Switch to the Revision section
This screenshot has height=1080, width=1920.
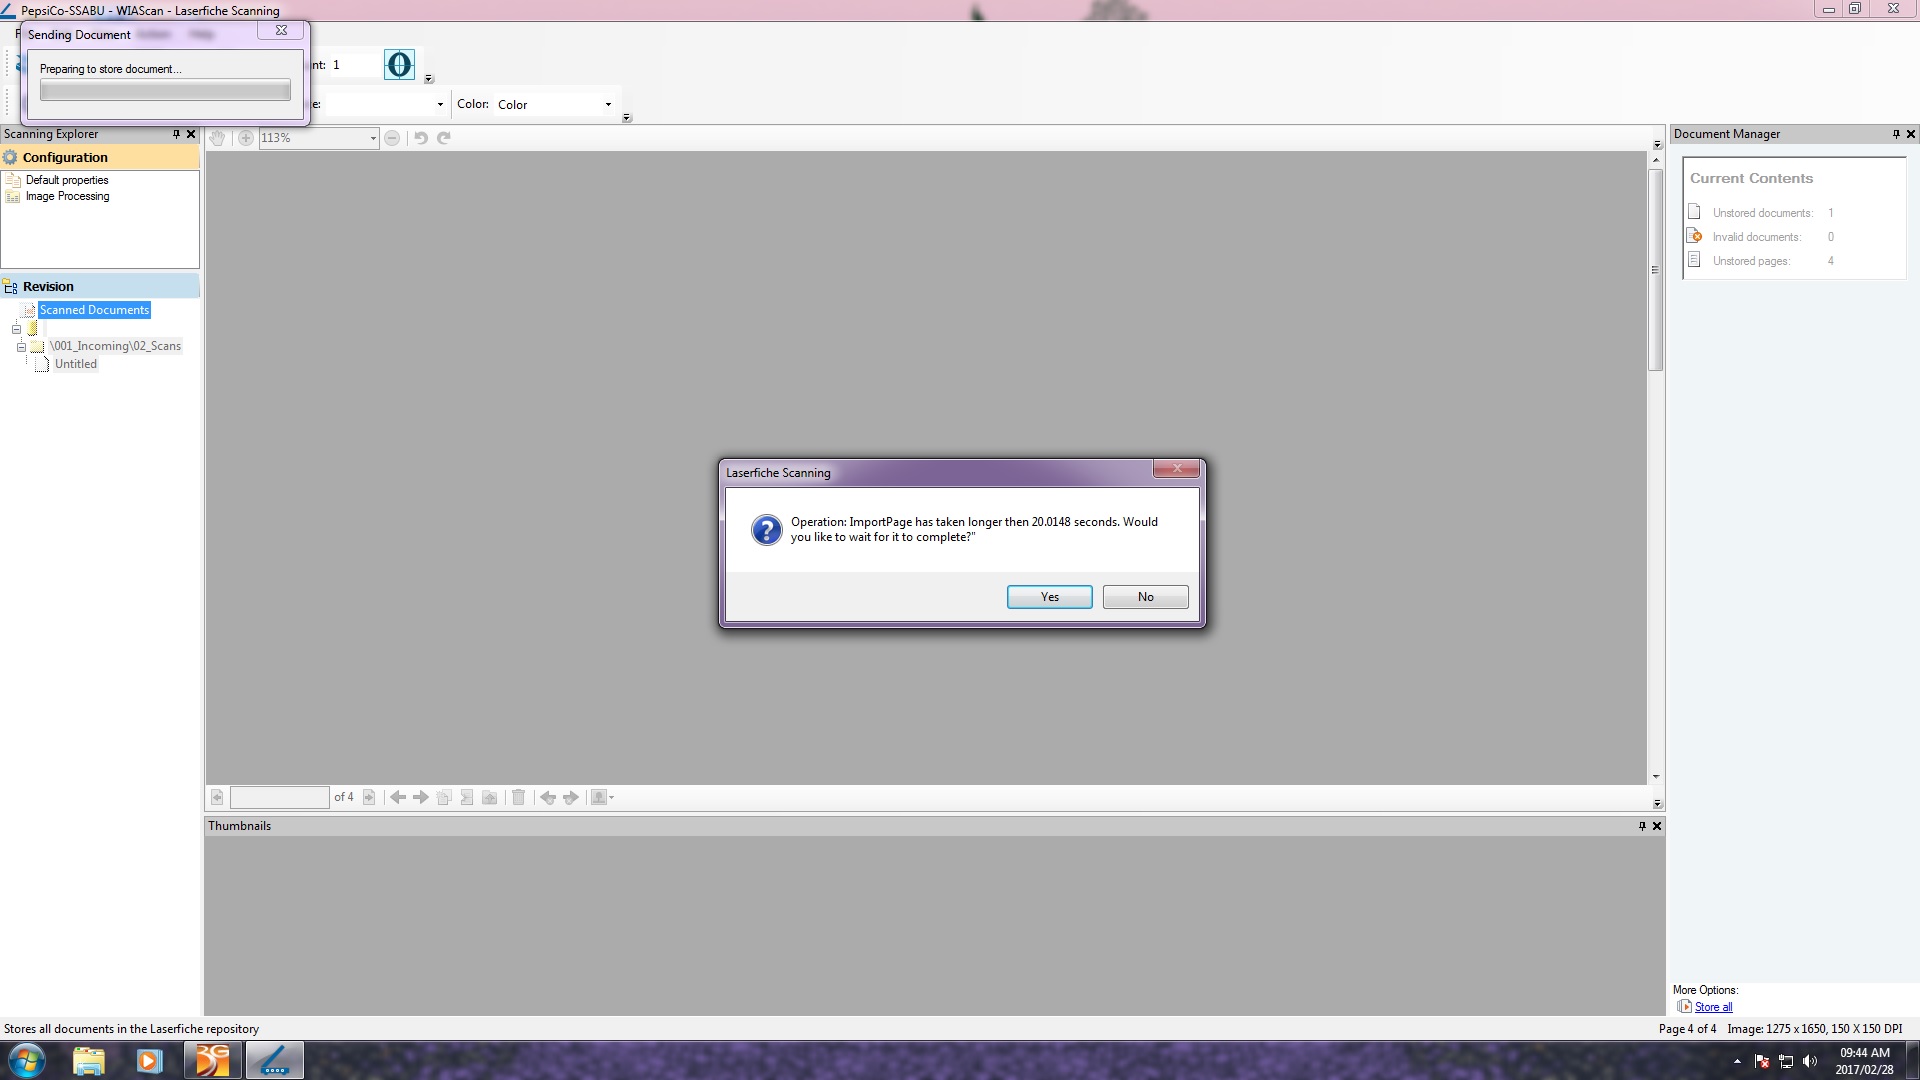48,286
